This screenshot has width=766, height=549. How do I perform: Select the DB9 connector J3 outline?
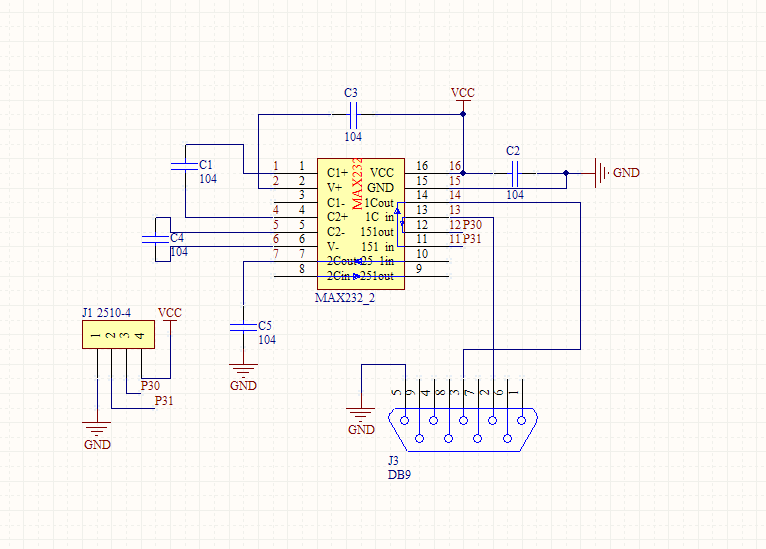click(x=463, y=430)
